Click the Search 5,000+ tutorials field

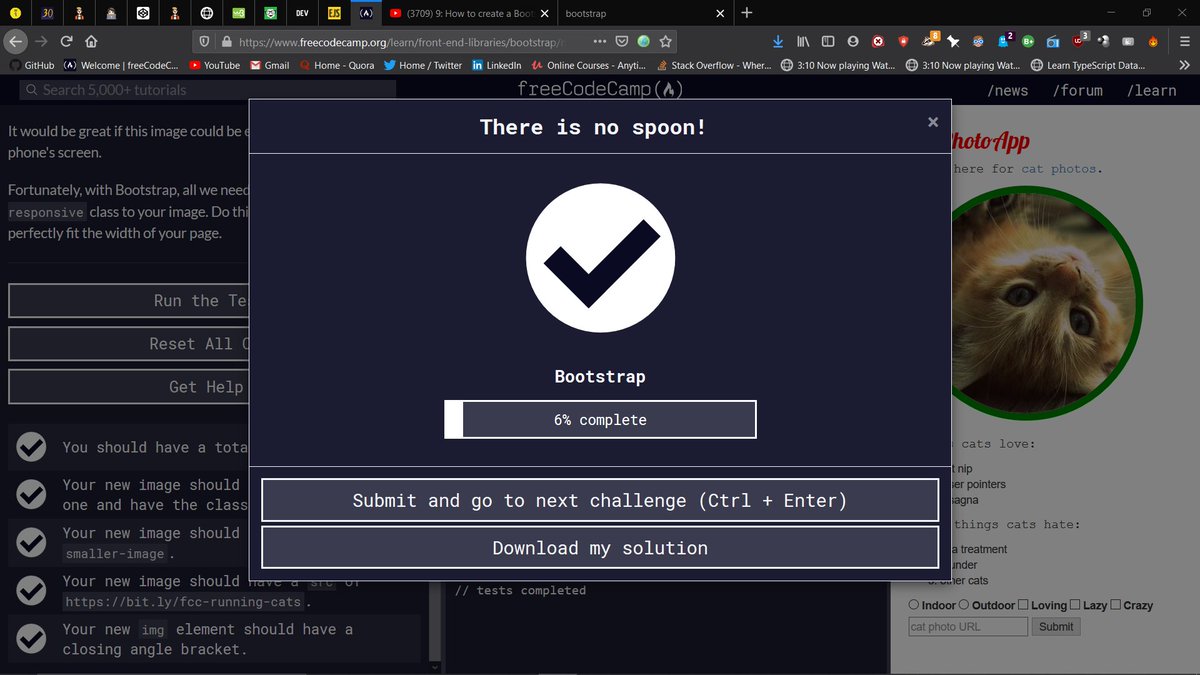pos(208,90)
